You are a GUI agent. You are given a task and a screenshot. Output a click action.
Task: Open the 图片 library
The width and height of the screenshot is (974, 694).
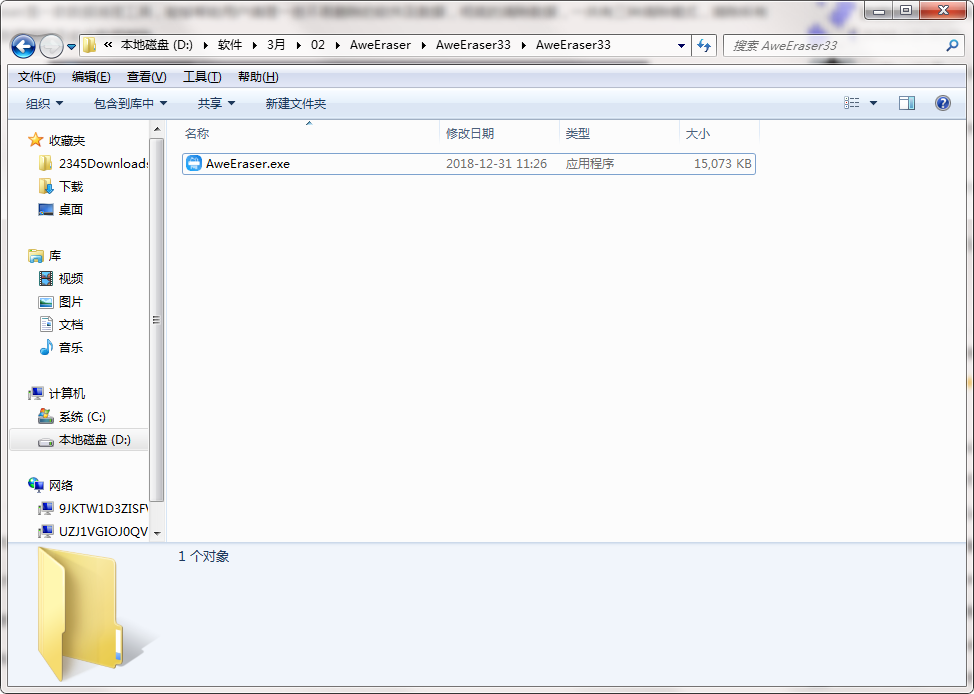71,302
